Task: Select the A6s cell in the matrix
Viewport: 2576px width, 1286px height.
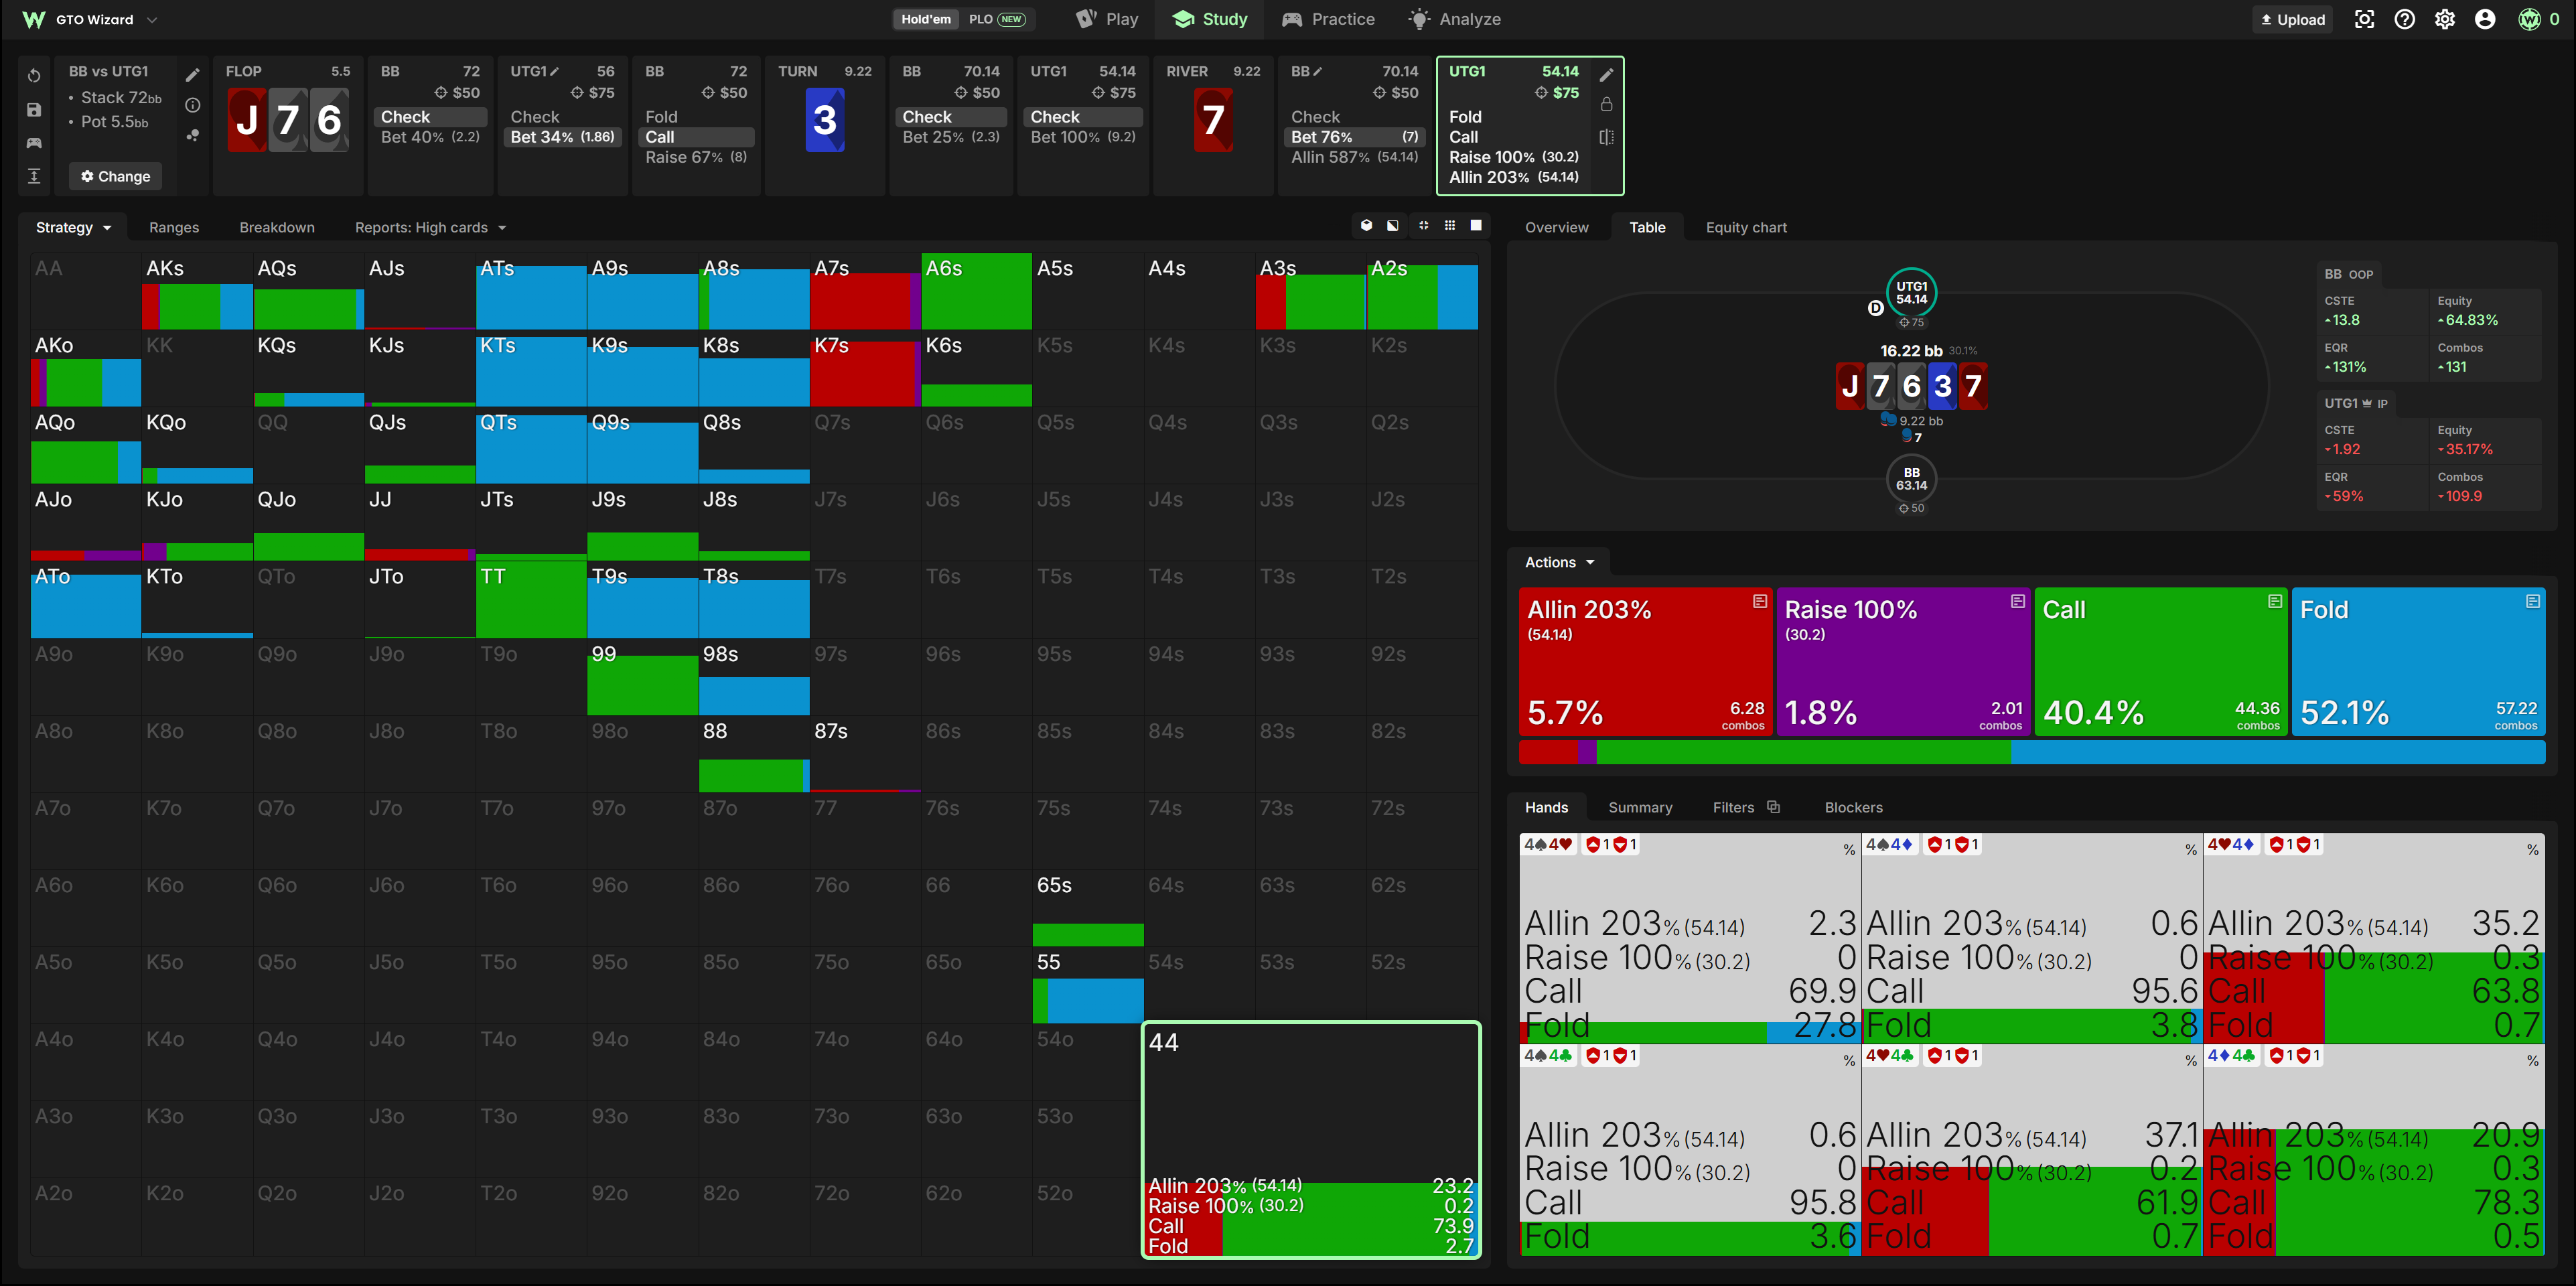Action: (976, 291)
